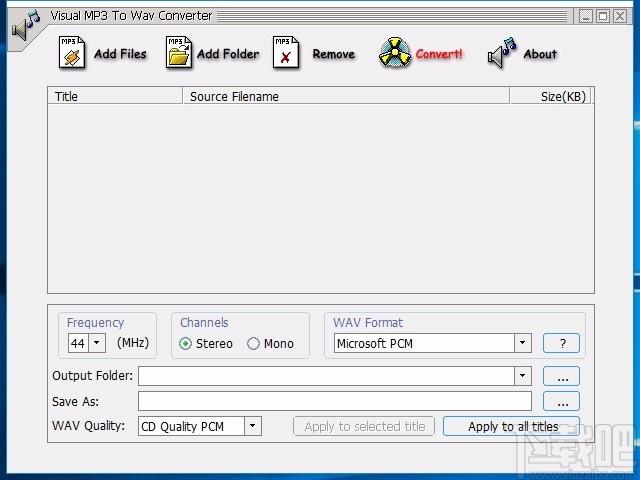Click in the Save As text field
Screen dimensions: 640x480
(x=335, y=401)
